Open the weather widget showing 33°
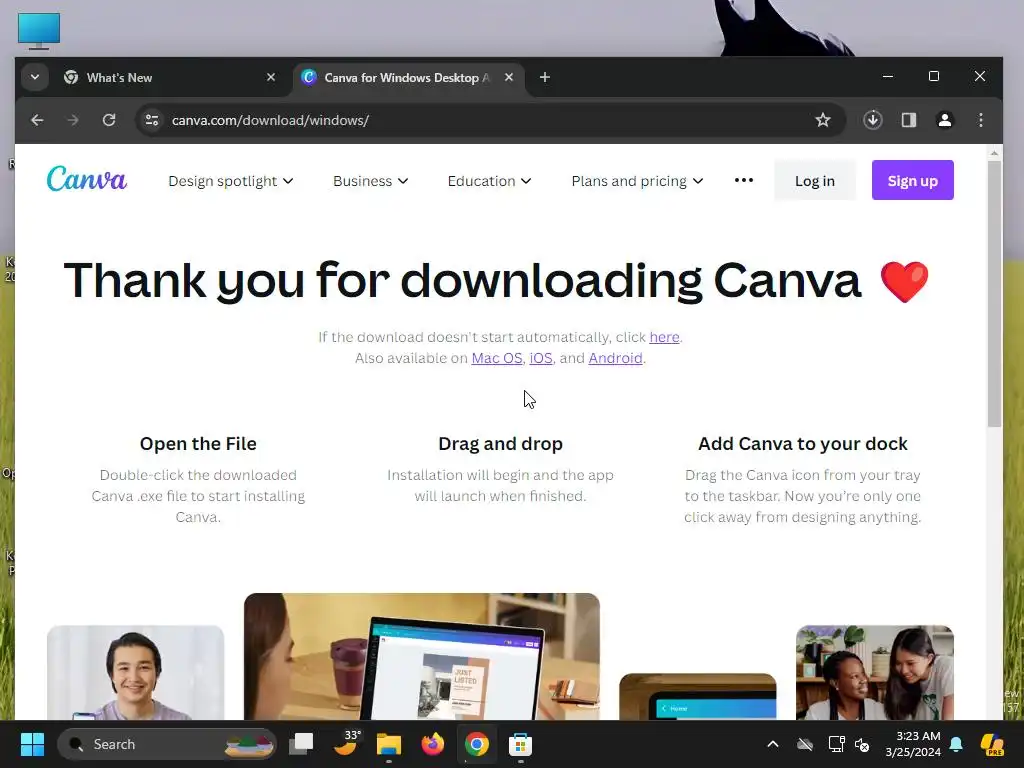 click(346, 743)
